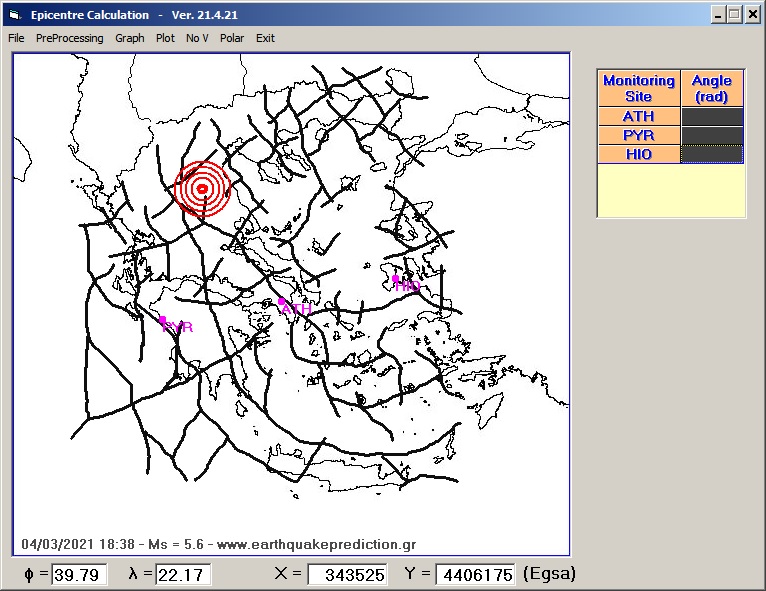Click the longitude λ input field

tap(183, 575)
